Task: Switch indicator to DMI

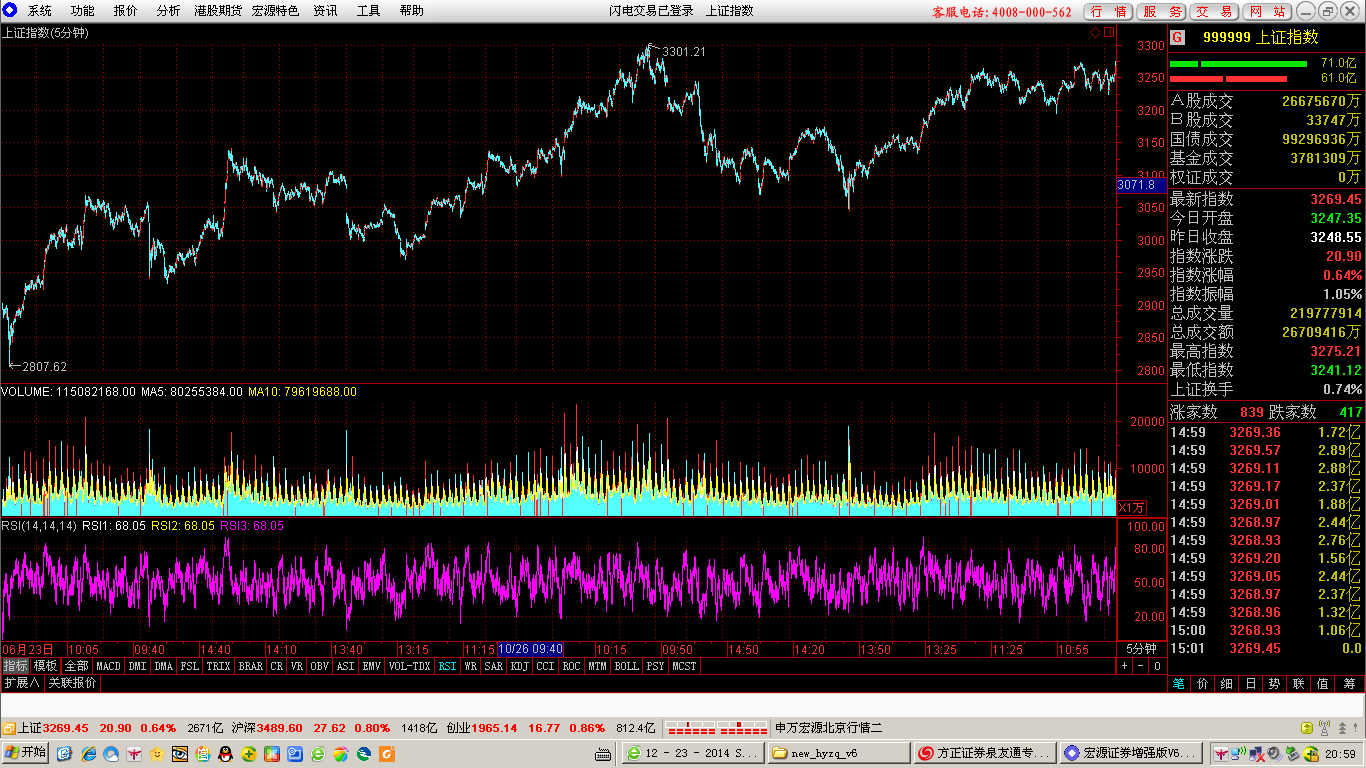Action: click(x=137, y=666)
